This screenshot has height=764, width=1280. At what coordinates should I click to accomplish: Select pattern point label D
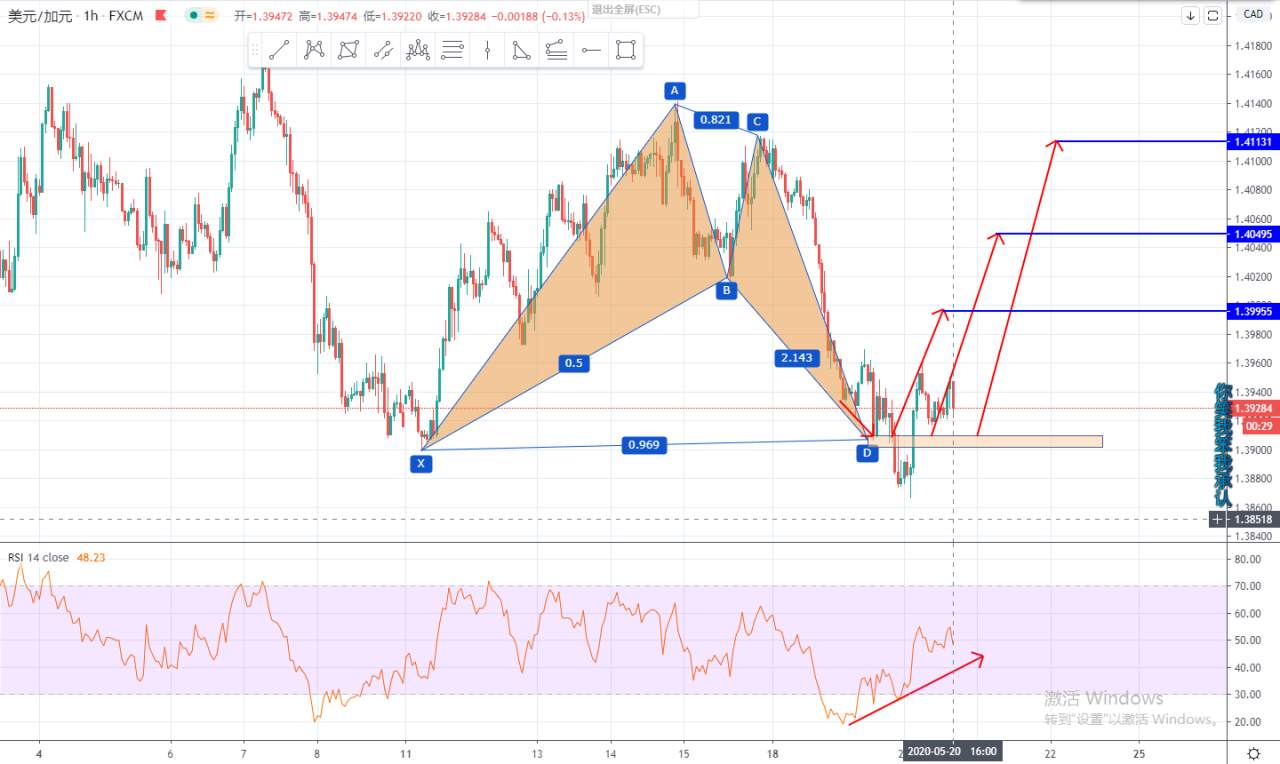pyautogui.click(x=867, y=453)
